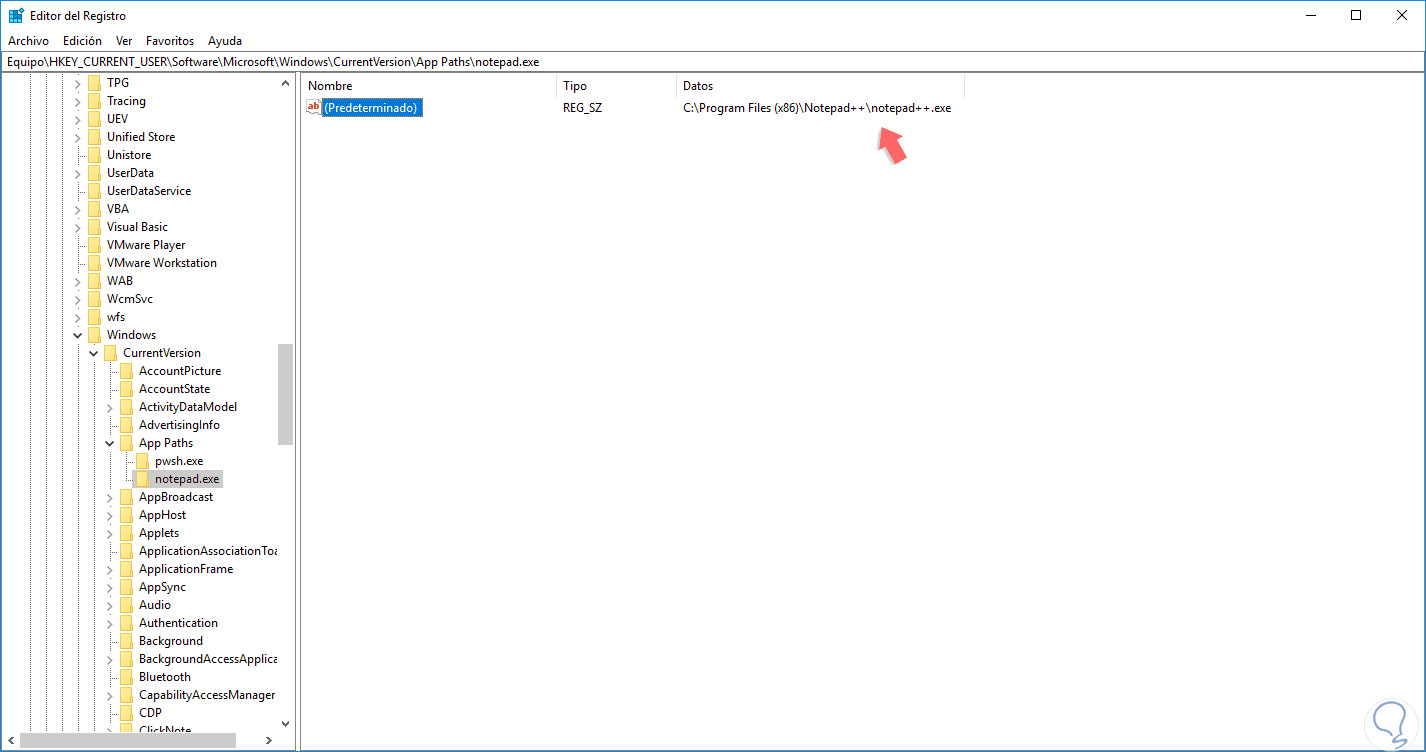
Task: Click the Datos column header
Action: click(x=697, y=85)
